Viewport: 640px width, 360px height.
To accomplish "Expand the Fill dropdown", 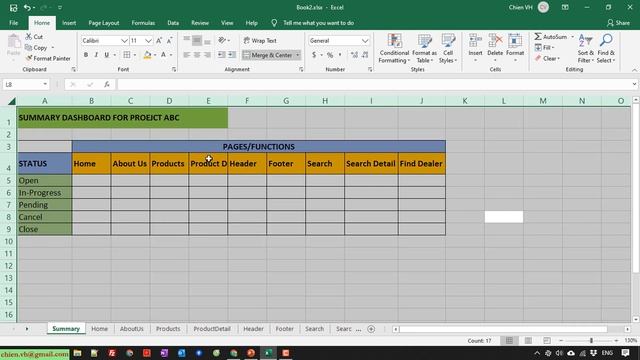I will coord(553,48).
